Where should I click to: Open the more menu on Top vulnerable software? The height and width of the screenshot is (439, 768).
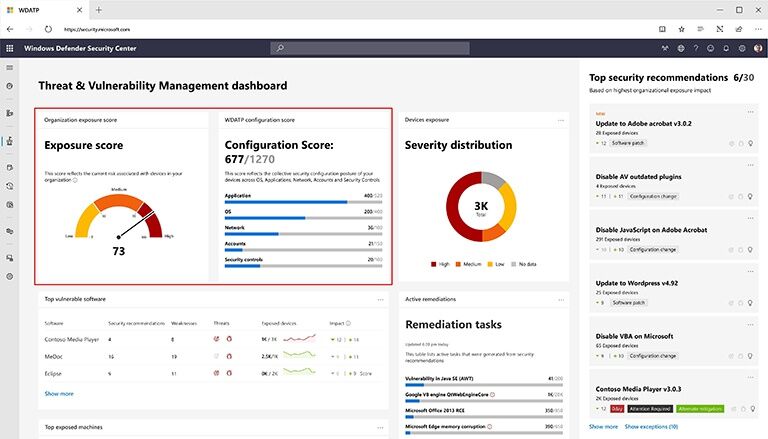[381, 299]
